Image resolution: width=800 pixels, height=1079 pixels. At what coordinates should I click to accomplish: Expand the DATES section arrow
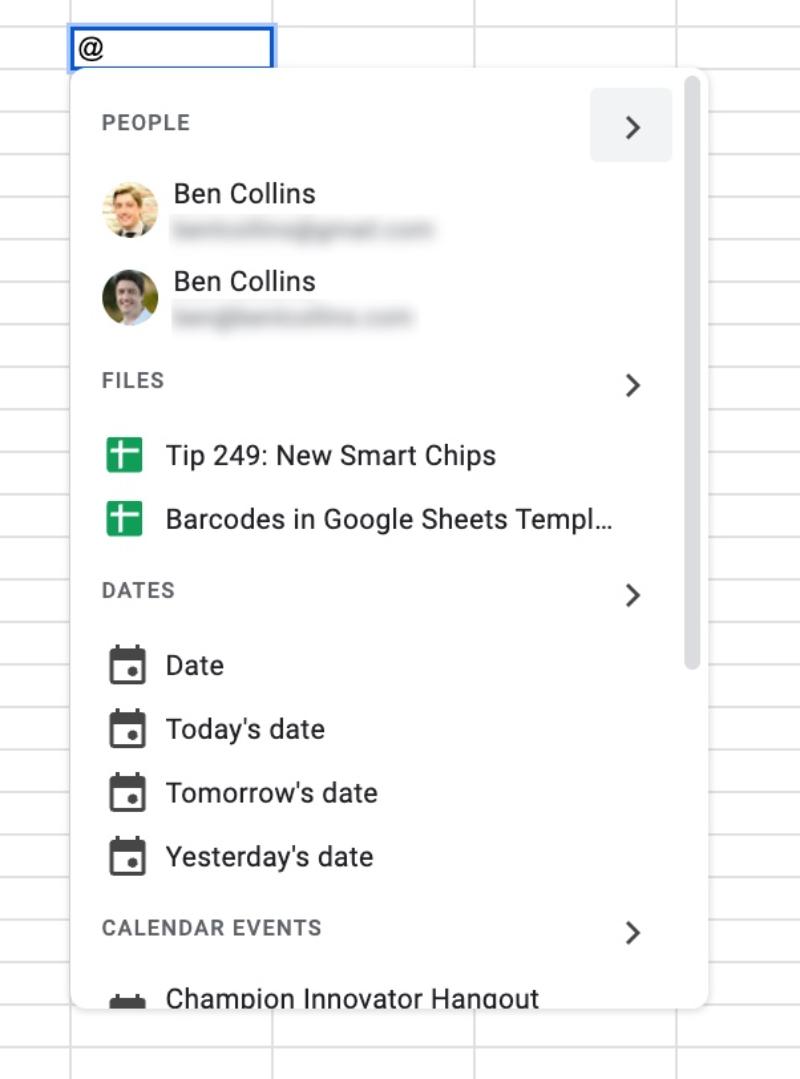[x=633, y=595]
